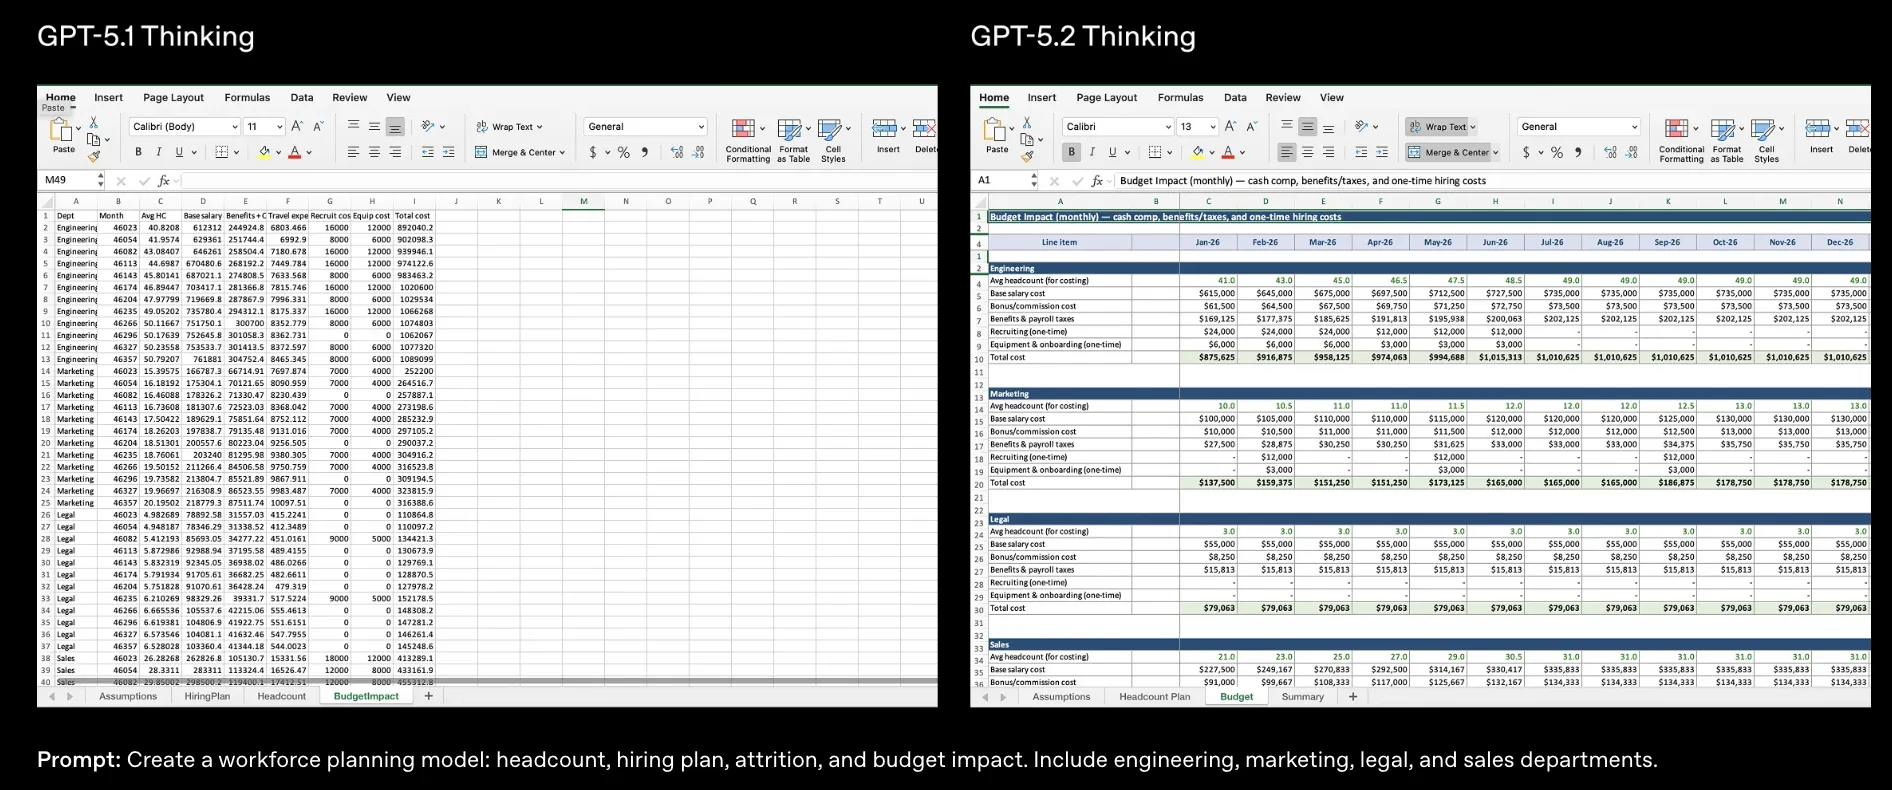This screenshot has width=1892, height=790.
Task: Open Page Layout tab in right window
Action: coord(1106,97)
